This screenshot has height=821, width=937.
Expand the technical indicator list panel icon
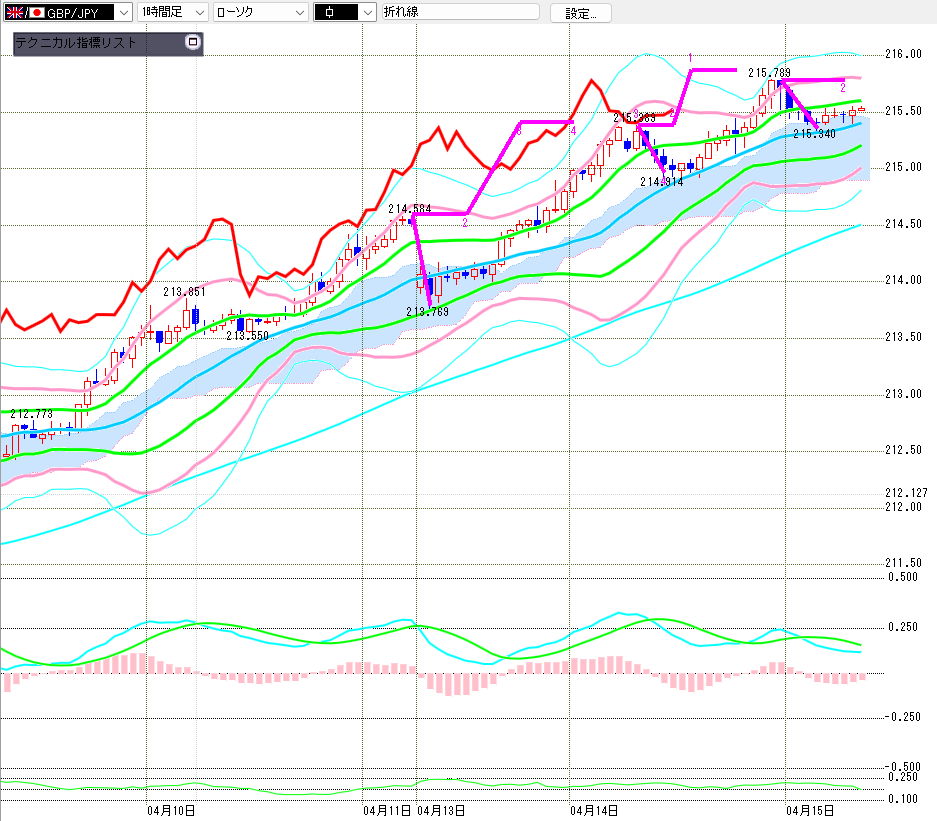(x=193, y=43)
